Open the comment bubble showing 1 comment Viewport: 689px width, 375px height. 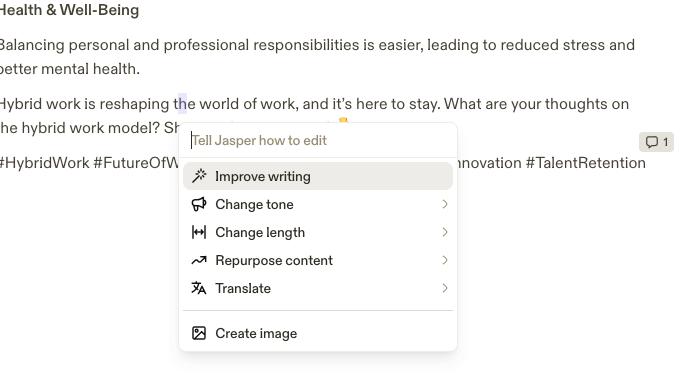click(x=656, y=142)
